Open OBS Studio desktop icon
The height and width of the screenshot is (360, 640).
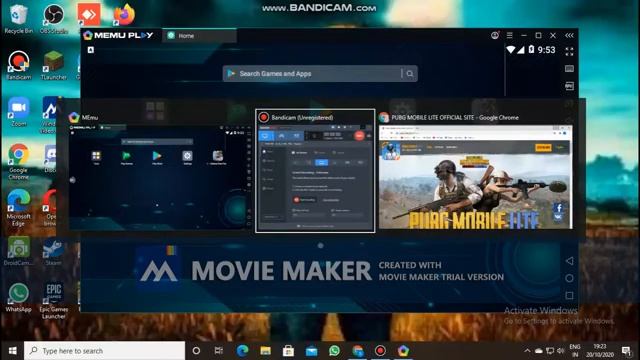coord(53,19)
